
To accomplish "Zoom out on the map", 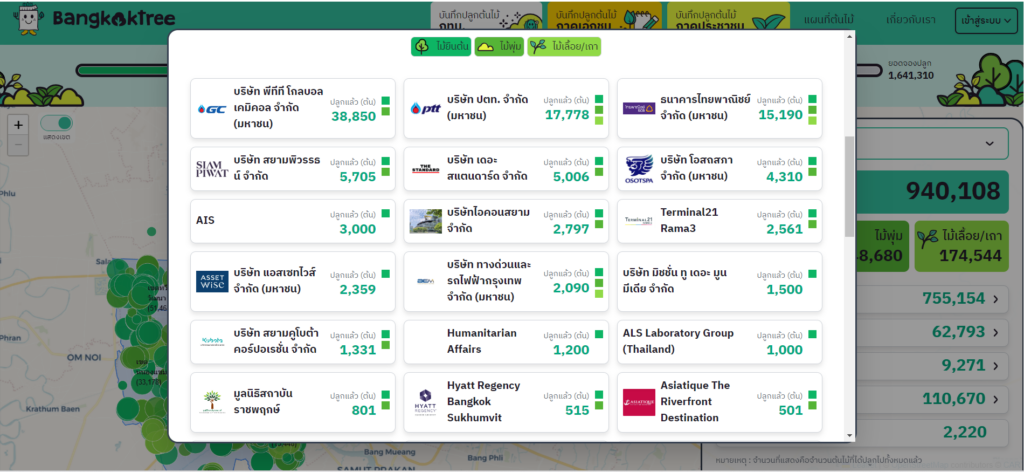I will (x=18, y=144).
